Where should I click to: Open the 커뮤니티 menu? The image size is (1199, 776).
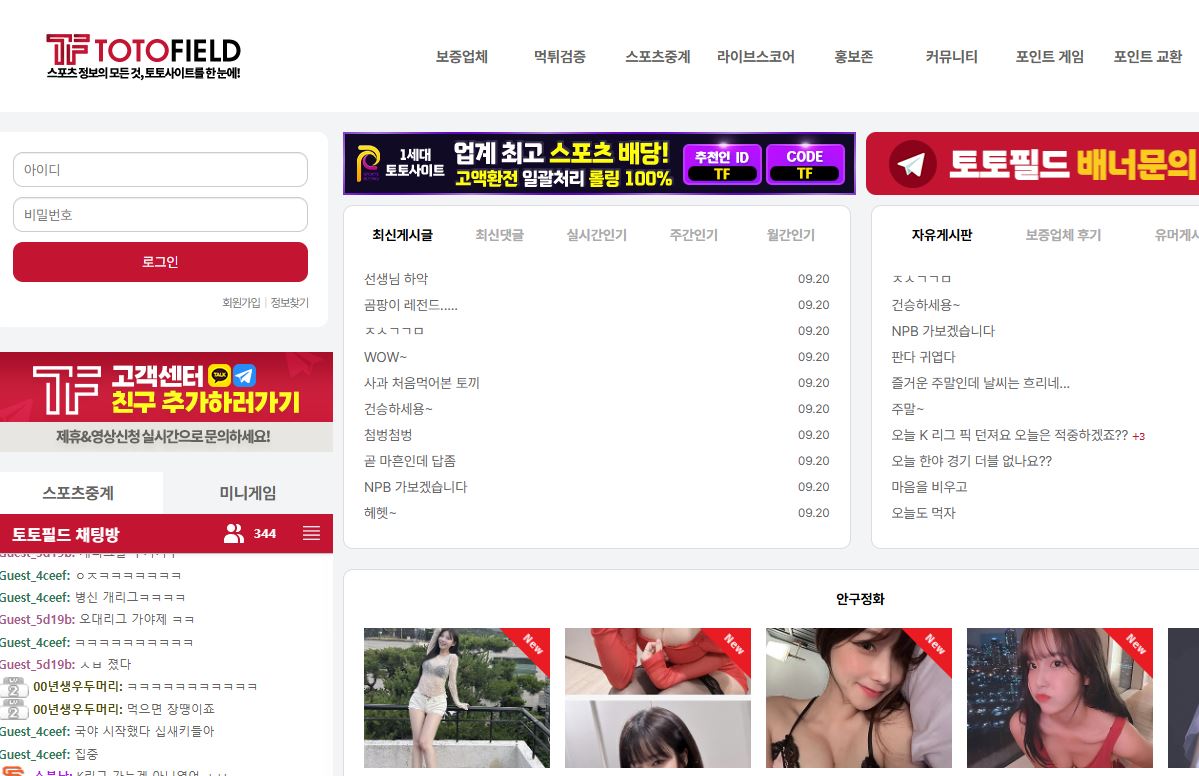tap(951, 57)
